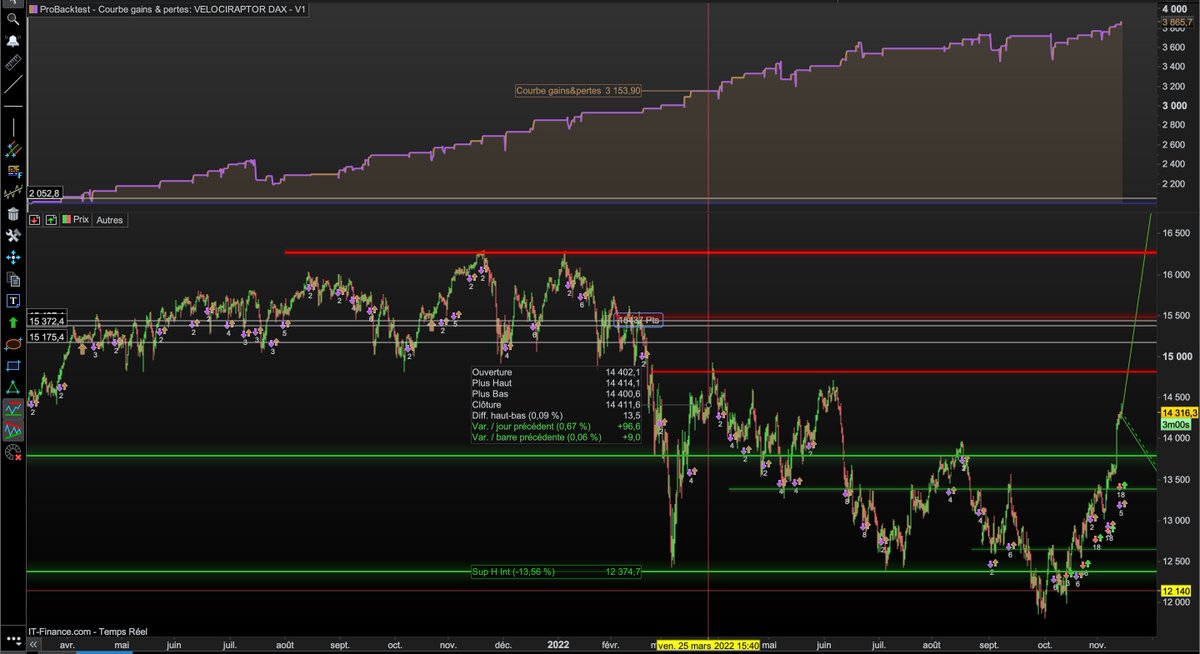Click the Plus Haut 14 414,1 row

557,382
